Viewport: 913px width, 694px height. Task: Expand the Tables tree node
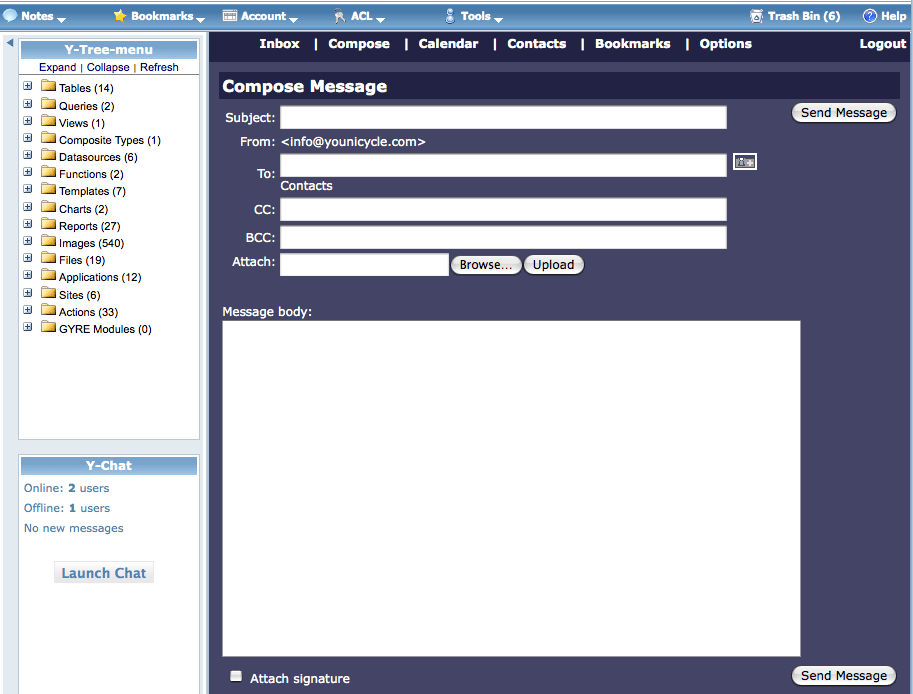click(x=28, y=87)
